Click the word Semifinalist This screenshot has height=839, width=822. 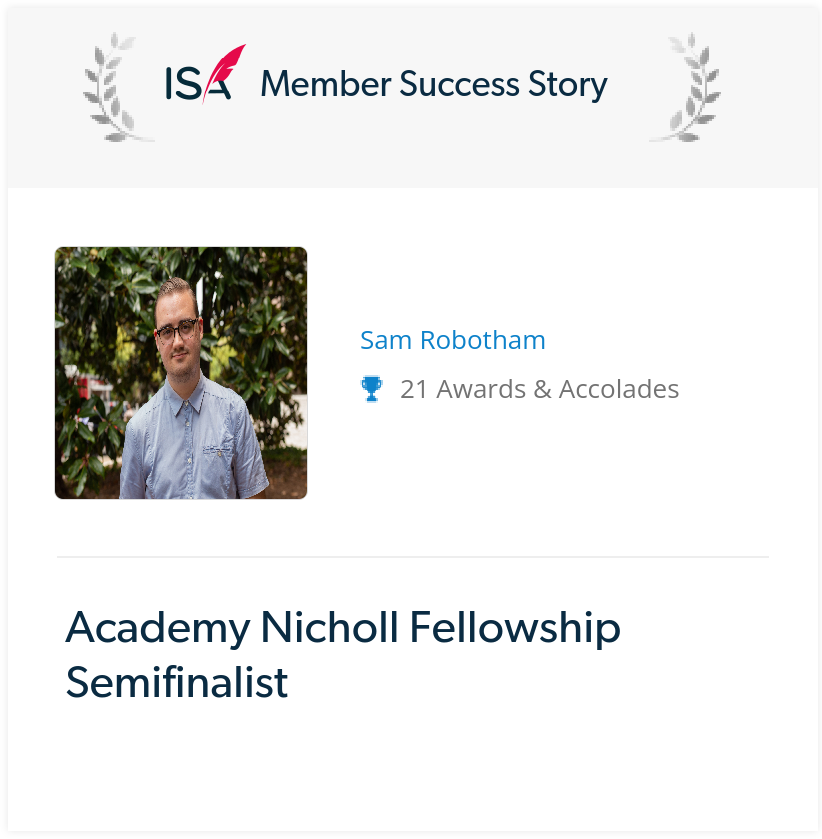tap(177, 683)
